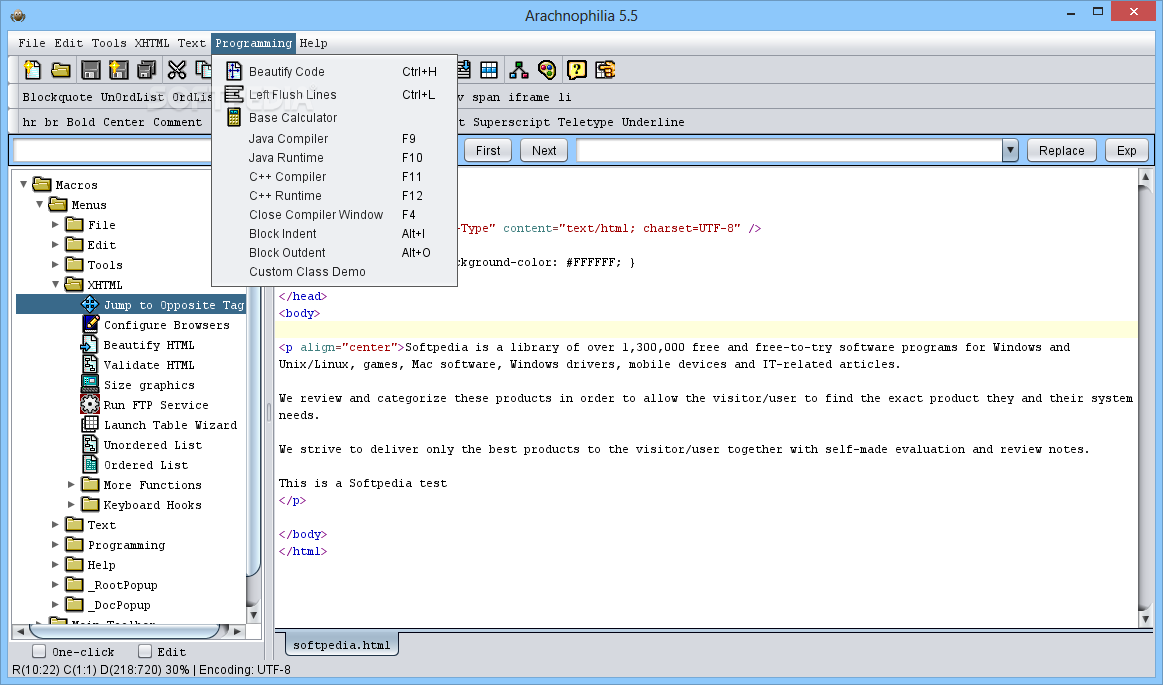1163x685 pixels.
Task: Click the Encoding: UTF-8 status text
Action: (245, 669)
